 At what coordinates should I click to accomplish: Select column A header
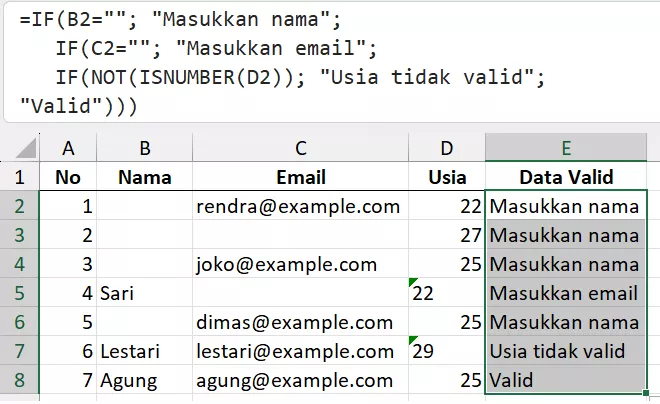[x=68, y=148]
